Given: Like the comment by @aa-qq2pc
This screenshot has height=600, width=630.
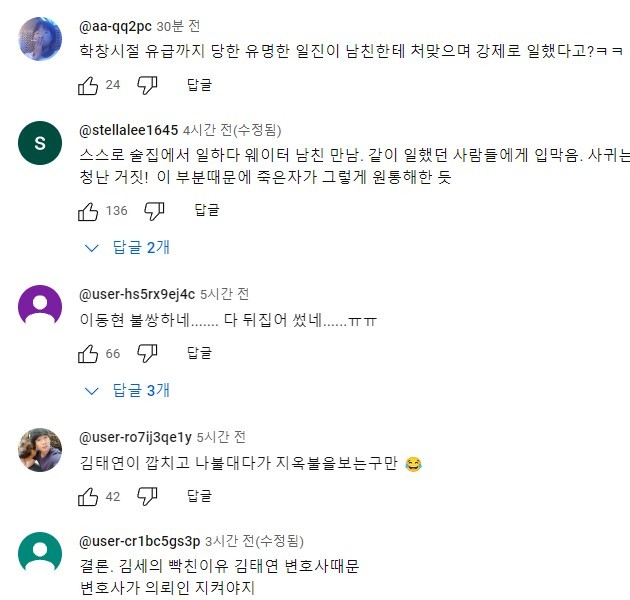Looking at the screenshot, I should [88, 85].
